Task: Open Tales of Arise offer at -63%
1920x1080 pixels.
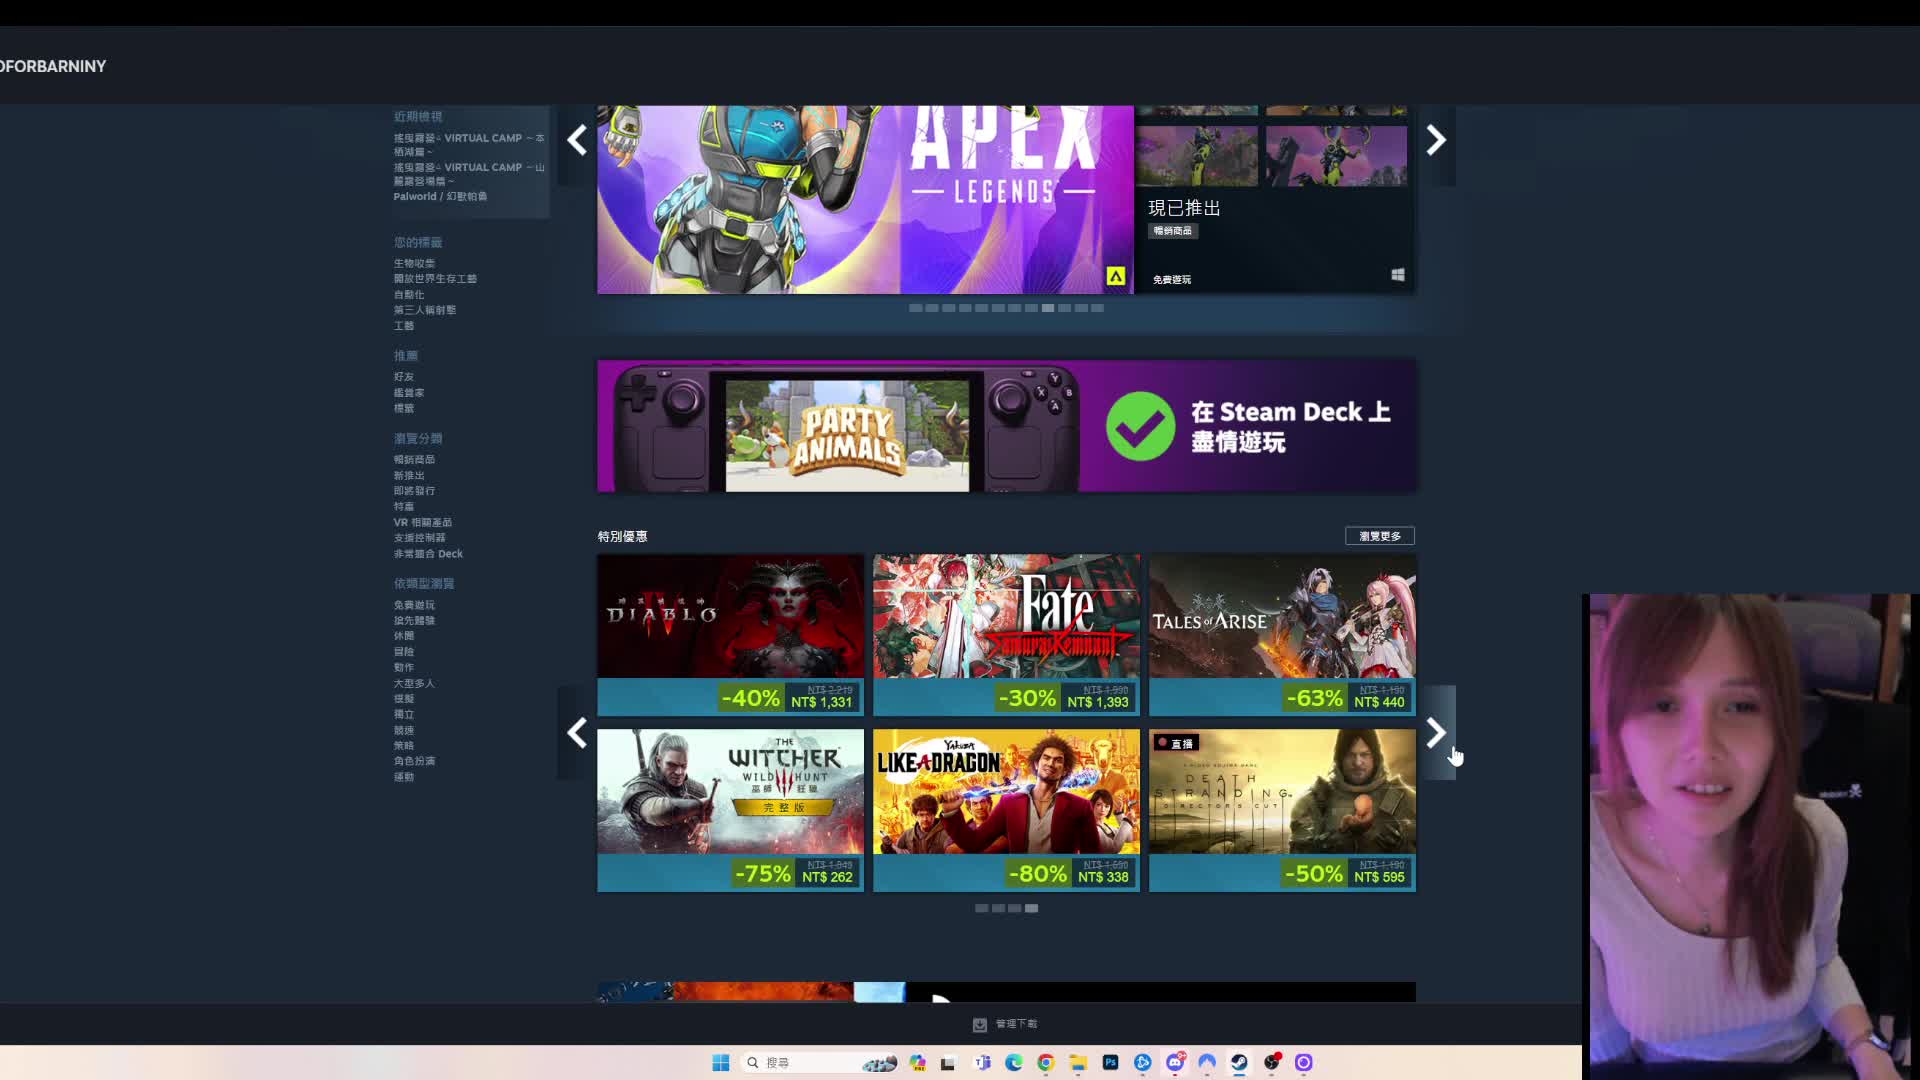Action: point(1282,635)
